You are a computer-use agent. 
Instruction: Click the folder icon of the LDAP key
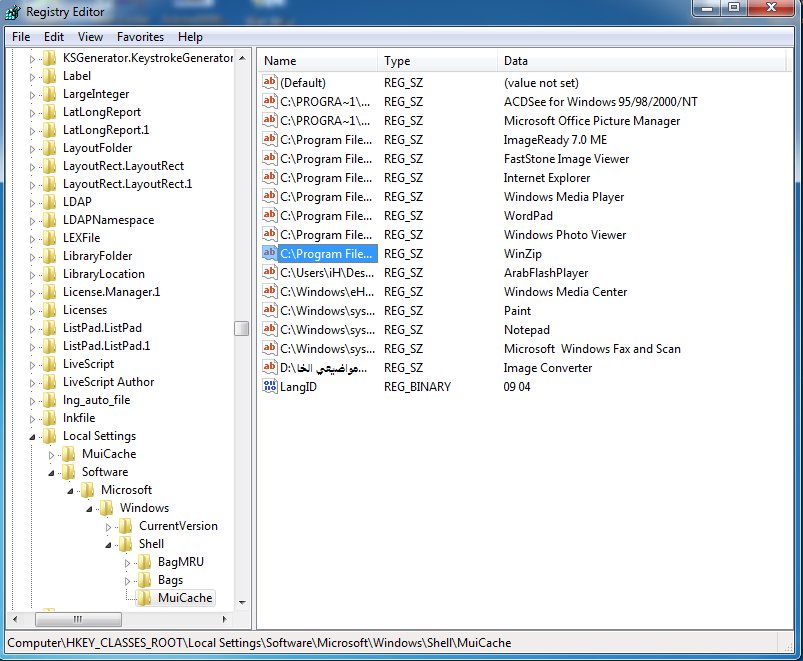click(x=50, y=202)
